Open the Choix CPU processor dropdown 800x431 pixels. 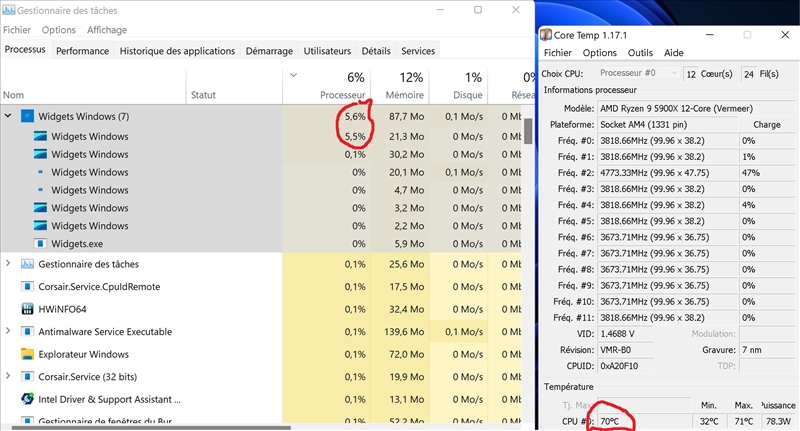coord(637,73)
